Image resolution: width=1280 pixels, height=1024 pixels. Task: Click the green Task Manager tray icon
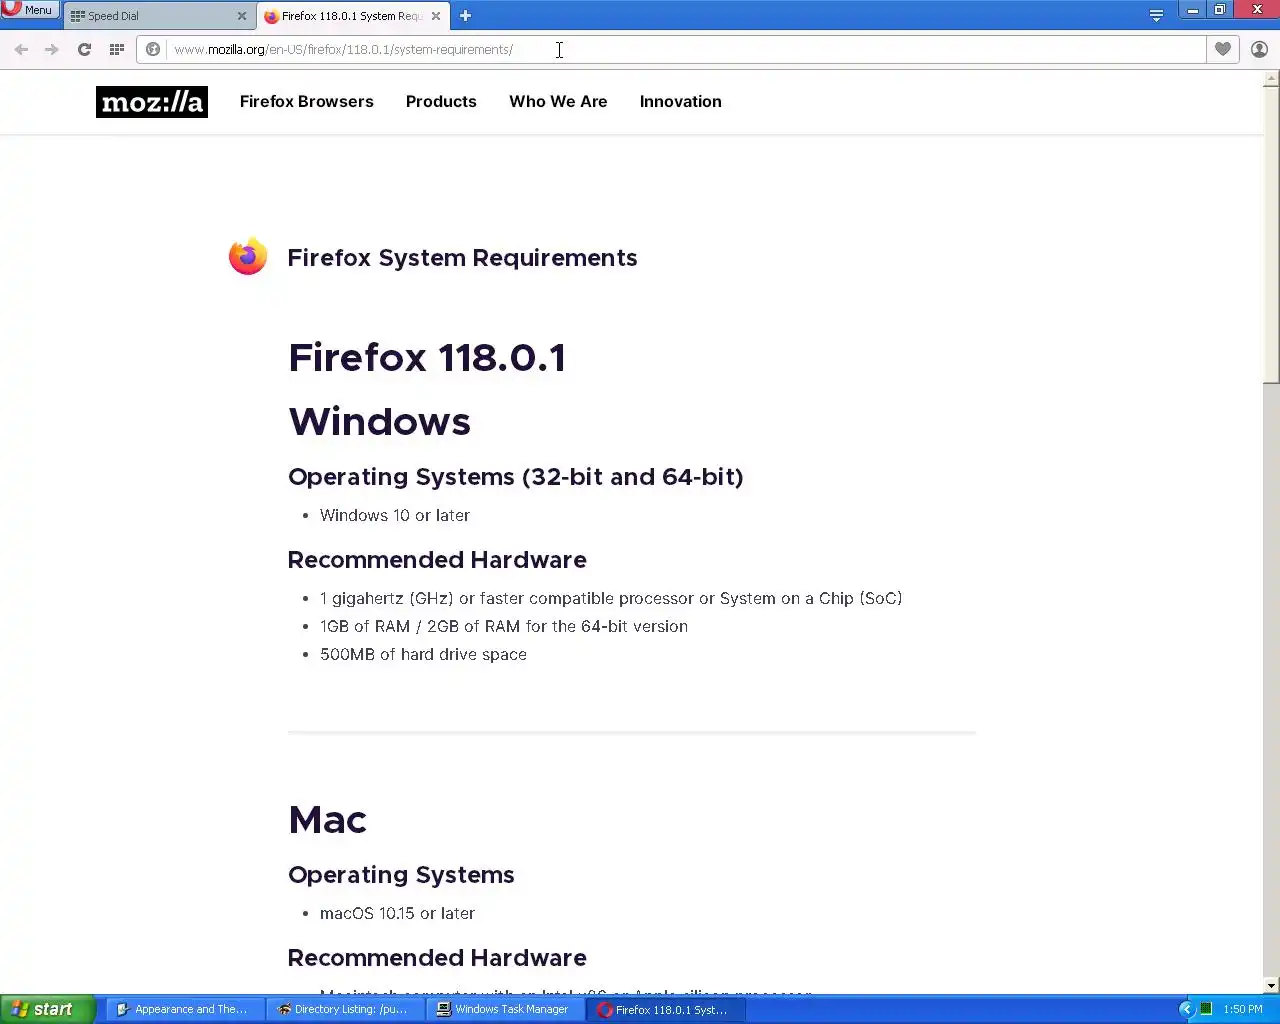tap(1206, 1009)
